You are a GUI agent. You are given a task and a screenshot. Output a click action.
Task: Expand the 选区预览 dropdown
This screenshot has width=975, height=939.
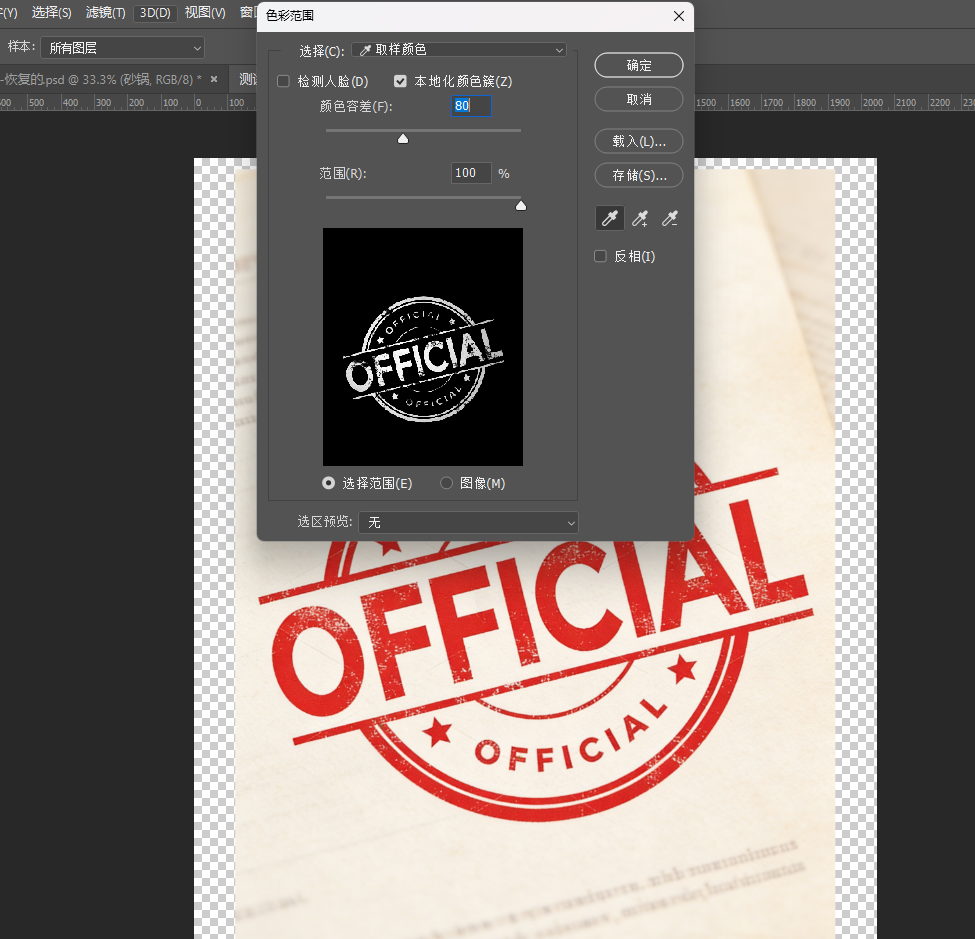pos(468,522)
